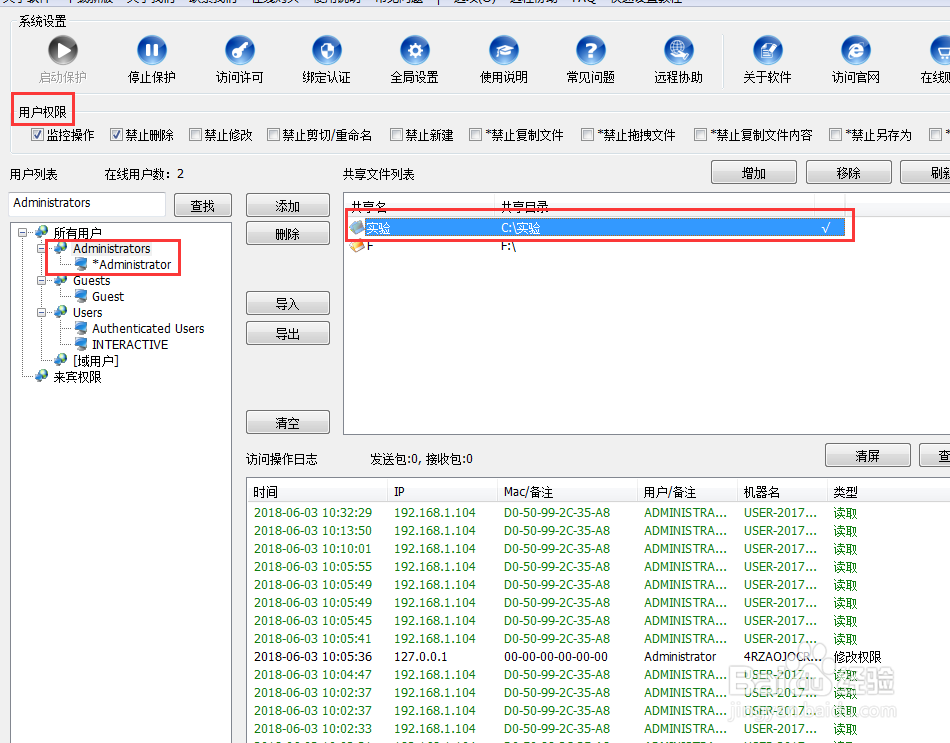Image resolution: width=950 pixels, height=743 pixels.
Task: Click the 实验 shared folder icon
Action: 357,228
